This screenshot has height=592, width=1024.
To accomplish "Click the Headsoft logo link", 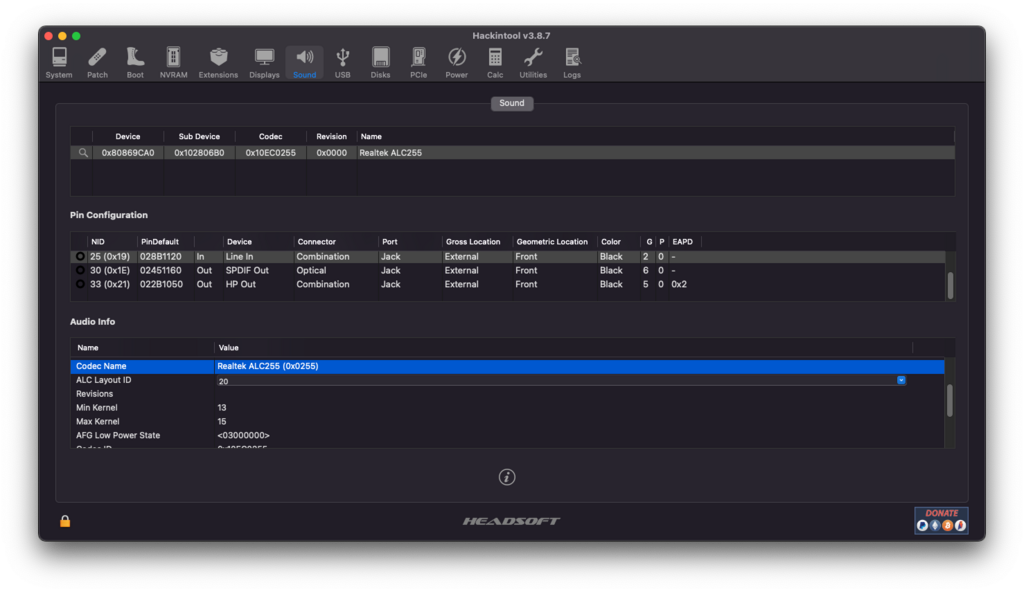I will pos(511,521).
